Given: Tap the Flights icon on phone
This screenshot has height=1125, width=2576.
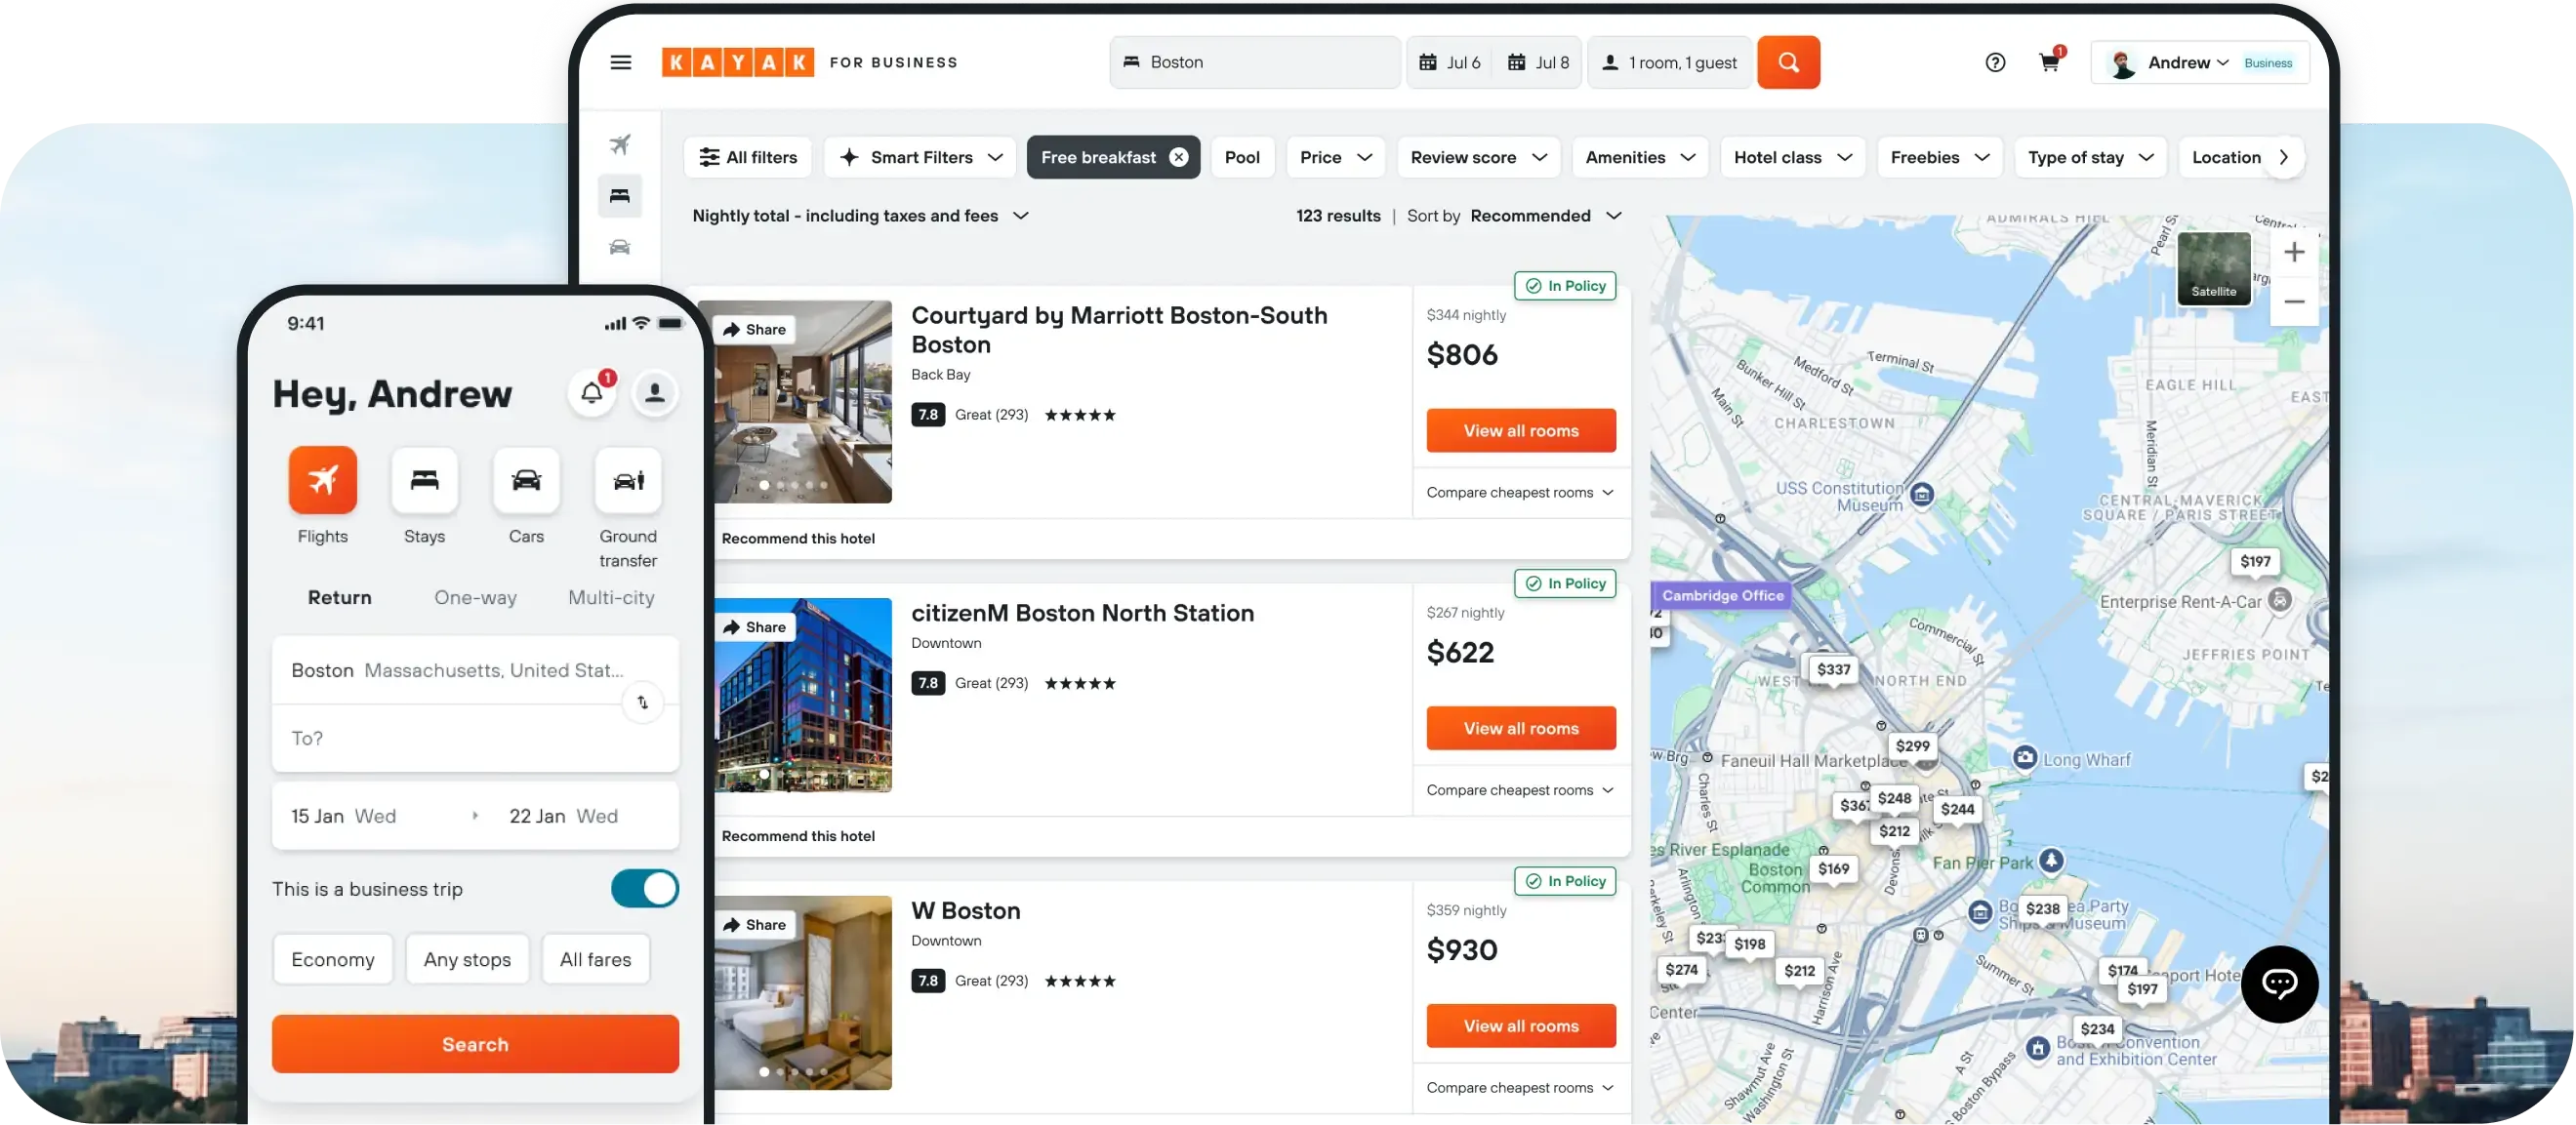Looking at the screenshot, I should click(x=323, y=480).
